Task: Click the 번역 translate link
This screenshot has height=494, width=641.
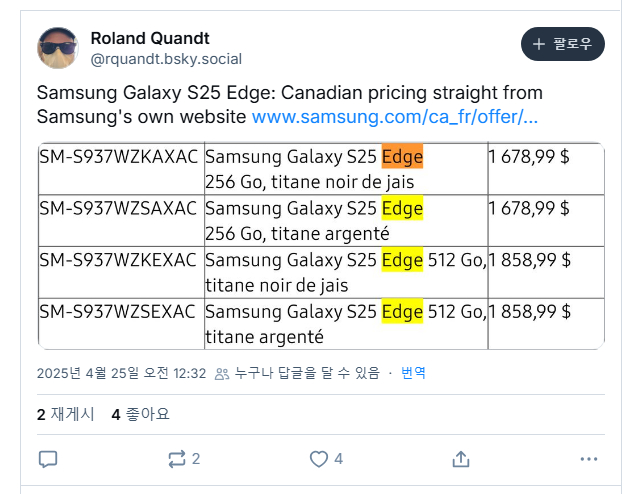Action: tap(413, 373)
